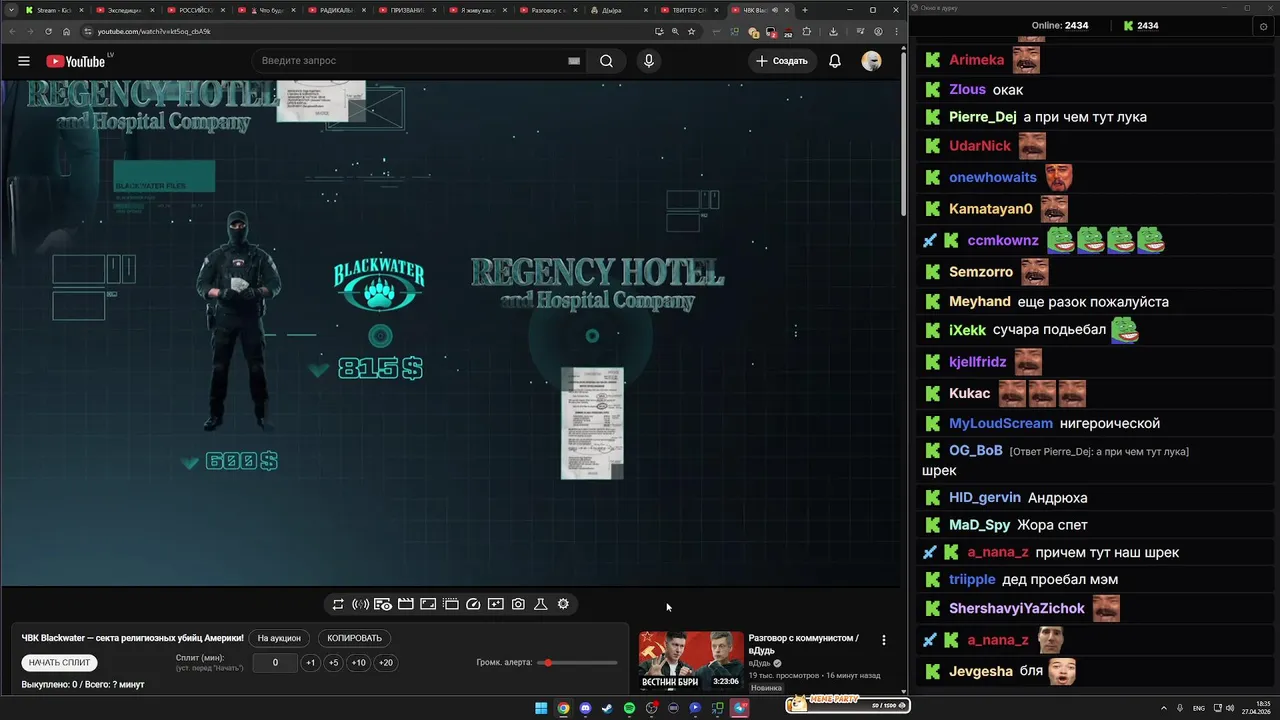Add twenty minutes with +20 button
1280x720 pixels.
[385, 662]
